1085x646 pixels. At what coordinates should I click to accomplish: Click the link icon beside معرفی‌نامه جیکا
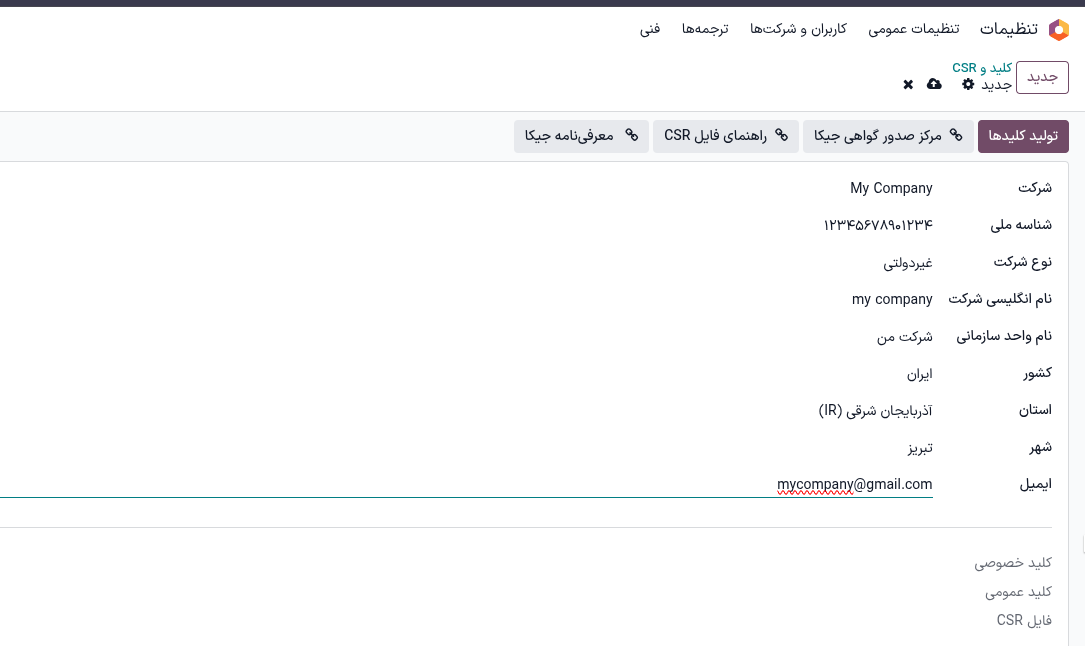630,136
